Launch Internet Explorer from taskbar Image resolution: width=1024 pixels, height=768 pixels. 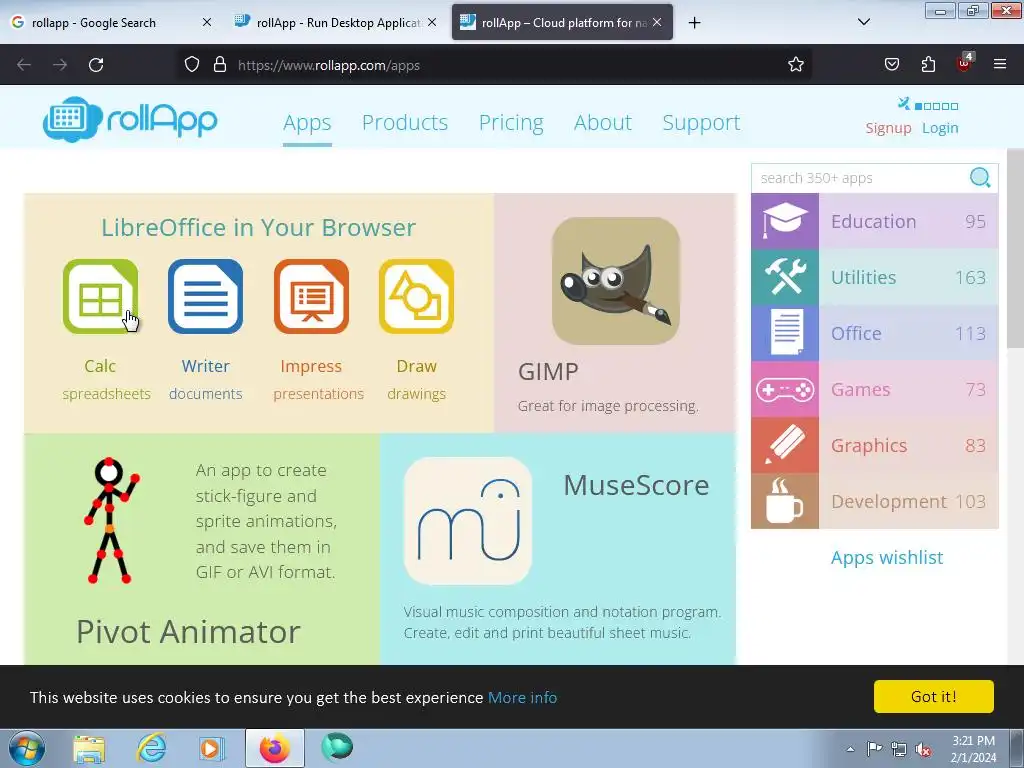152,748
